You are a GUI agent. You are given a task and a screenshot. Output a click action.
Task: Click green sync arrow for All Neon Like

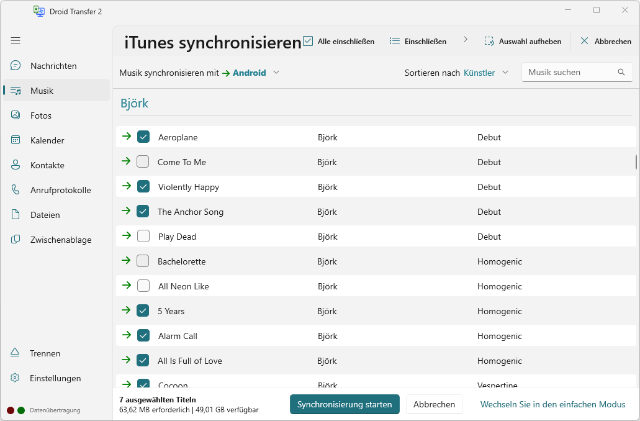(x=127, y=285)
